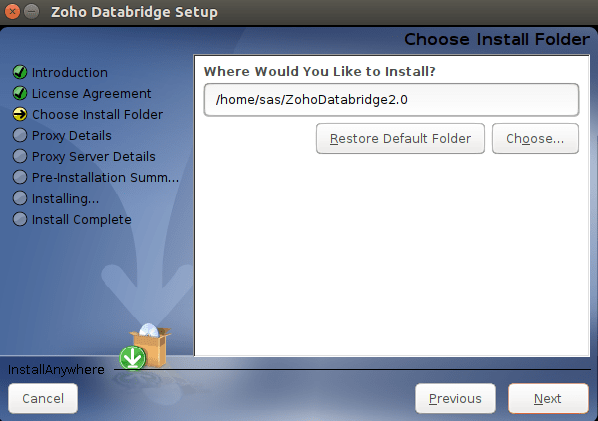
Task: Cancel the Zoho Databridge installation
Action: (43, 399)
